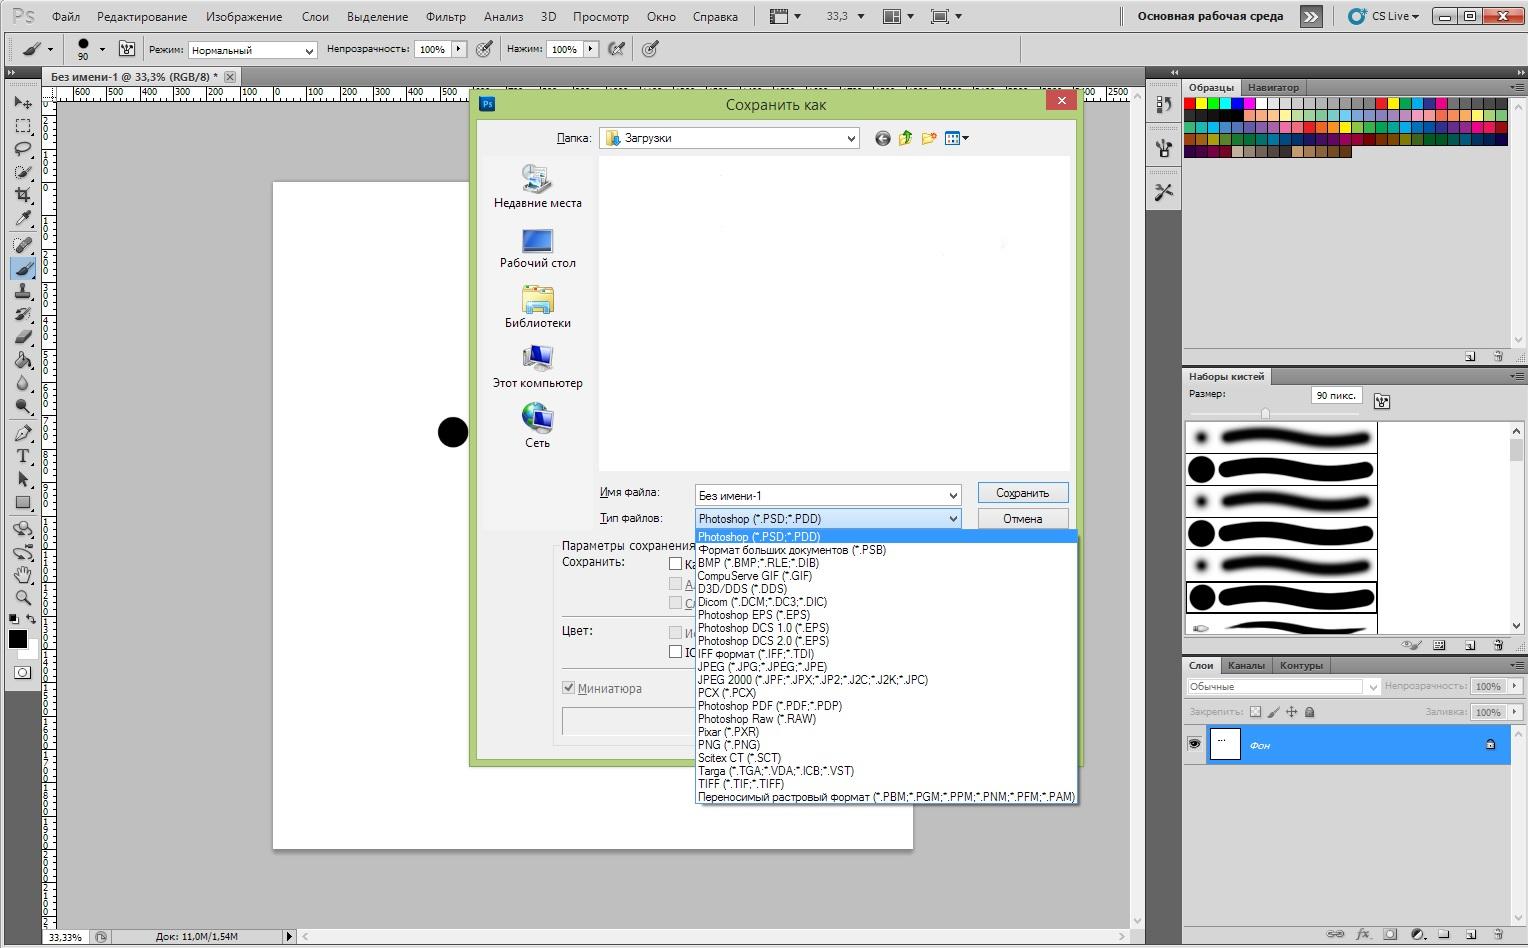Open the Режим blend mode dropdown
Image resolution: width=1528 pixels, height=948 pixels.
(x=309, y=50)
